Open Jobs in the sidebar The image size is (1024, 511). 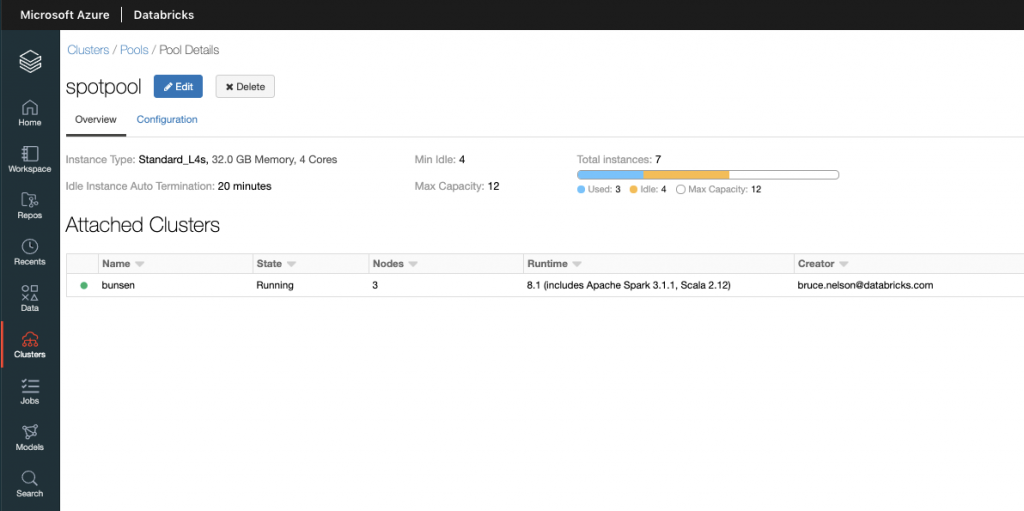coord(30,391)
